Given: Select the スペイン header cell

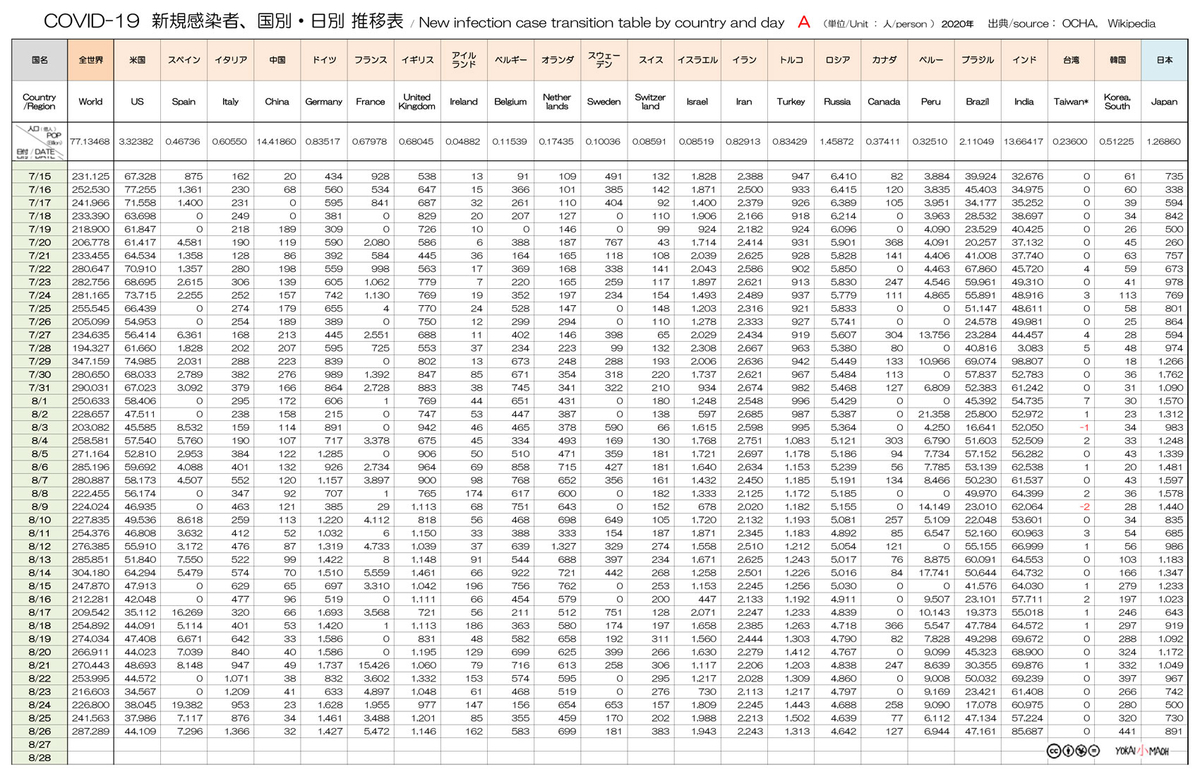Looking at the screenshot, I should coord(183,60).
